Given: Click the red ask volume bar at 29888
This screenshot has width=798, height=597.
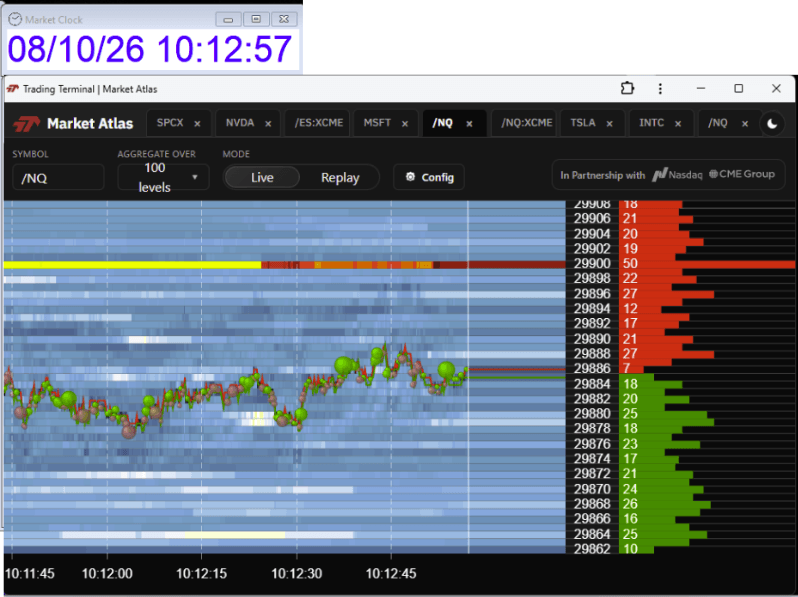Looking at the screenshot, I should (x=667, y=354).
